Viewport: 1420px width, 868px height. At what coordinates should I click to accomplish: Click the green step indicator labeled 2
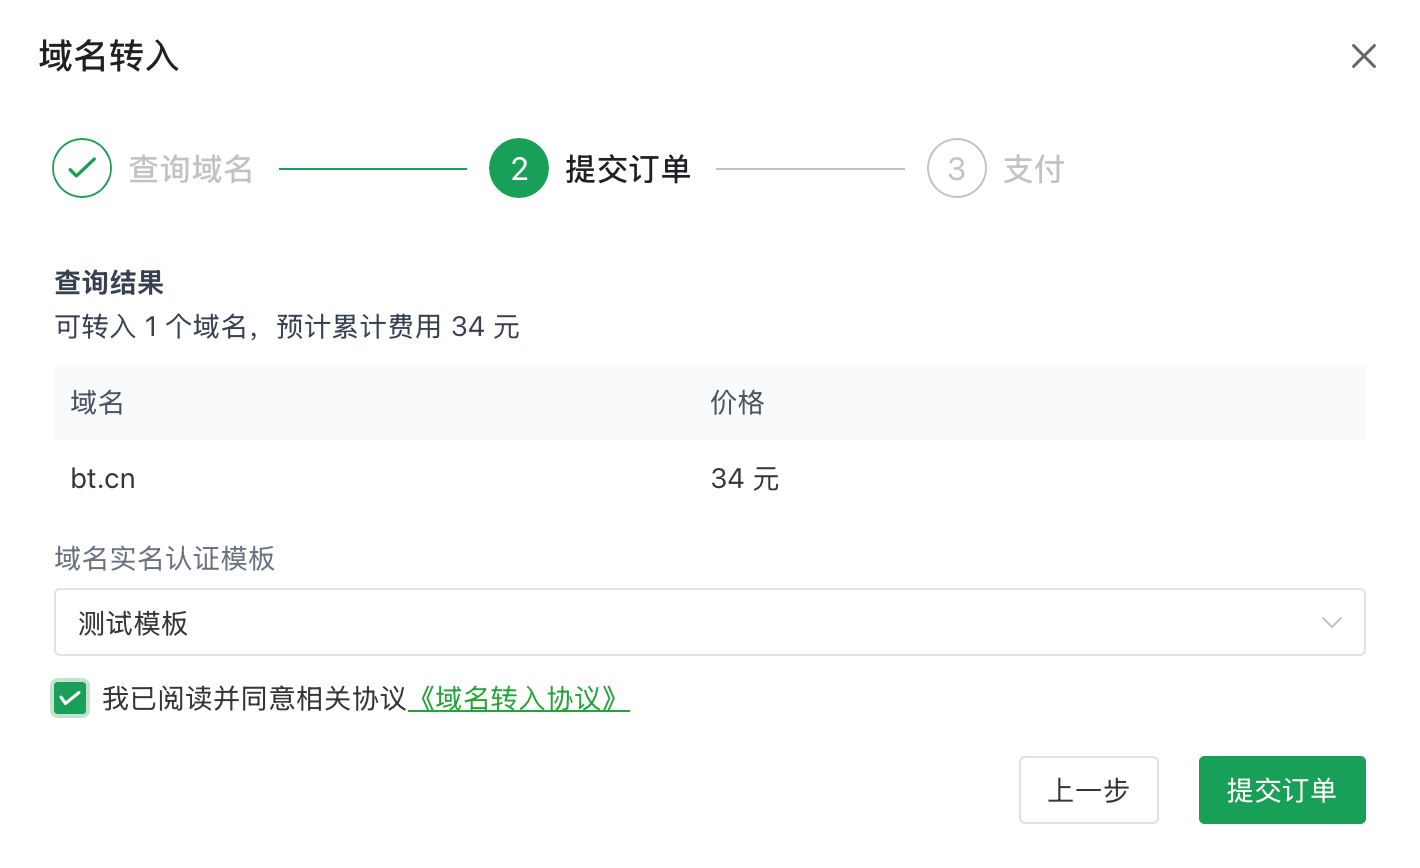tap(519, 167)
